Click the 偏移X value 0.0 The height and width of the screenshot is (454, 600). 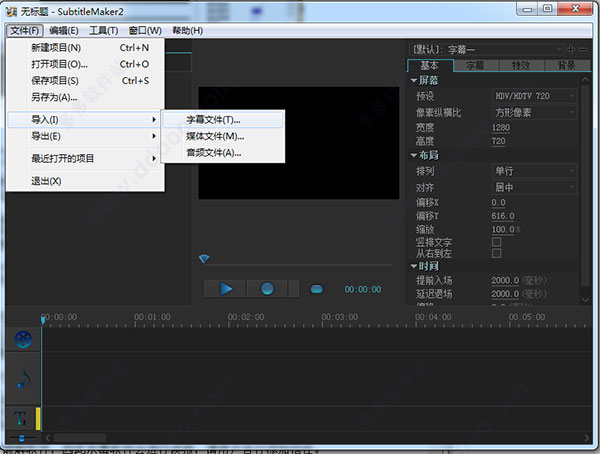pyautogui.click(x=498, y=203)
